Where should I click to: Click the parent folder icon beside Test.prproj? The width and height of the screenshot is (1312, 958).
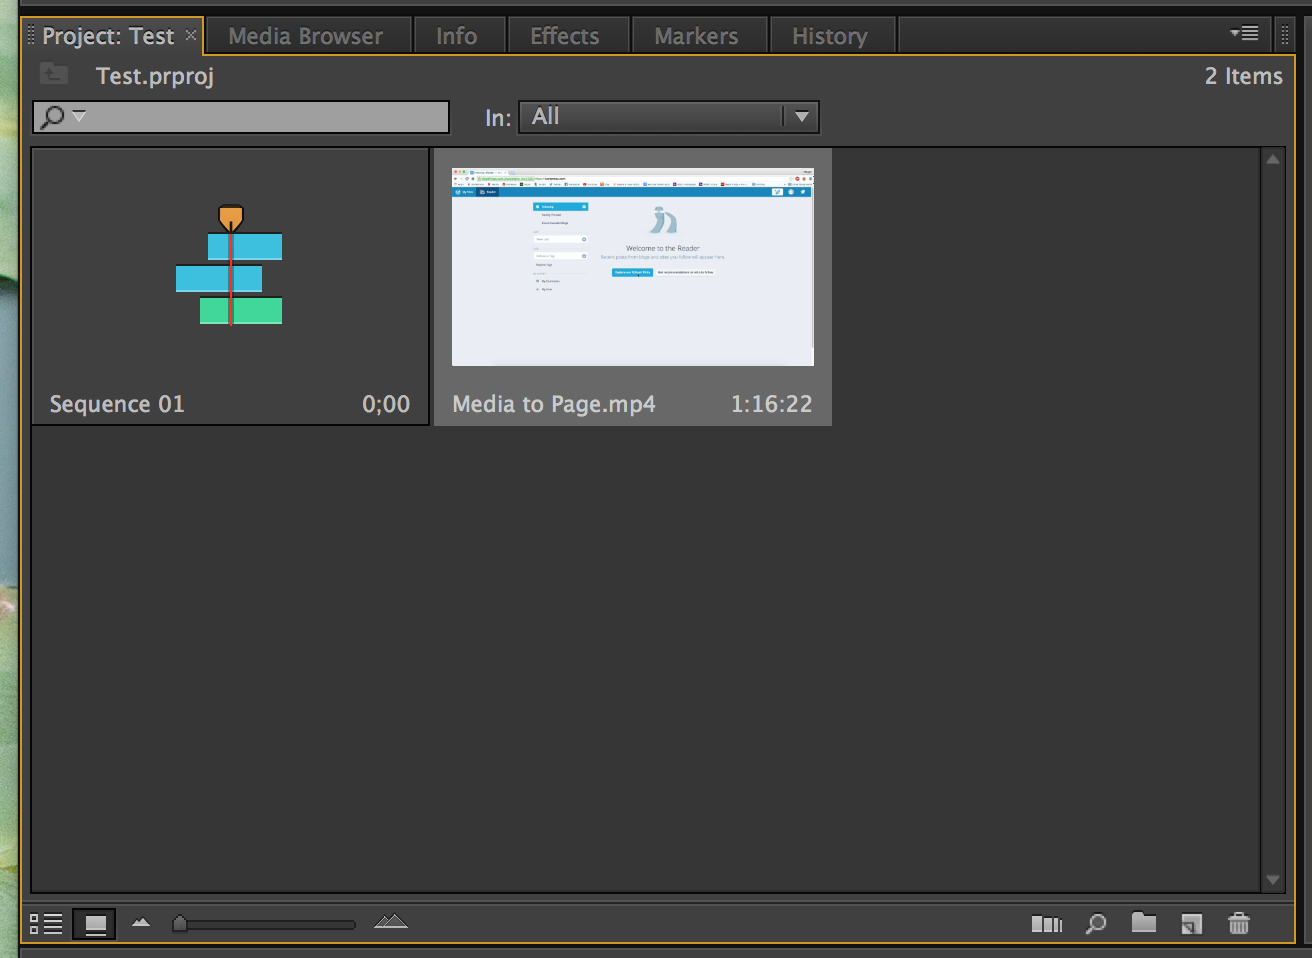tap(54, 74)
